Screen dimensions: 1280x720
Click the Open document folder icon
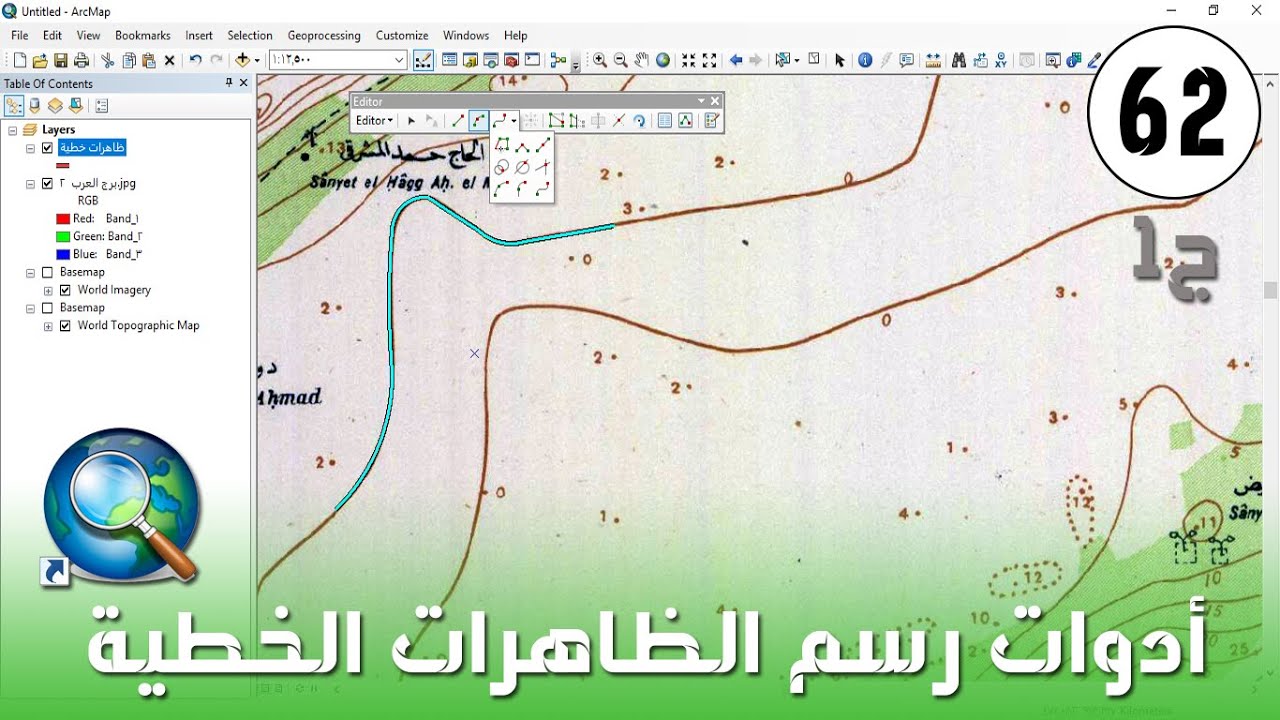[40, 60]
